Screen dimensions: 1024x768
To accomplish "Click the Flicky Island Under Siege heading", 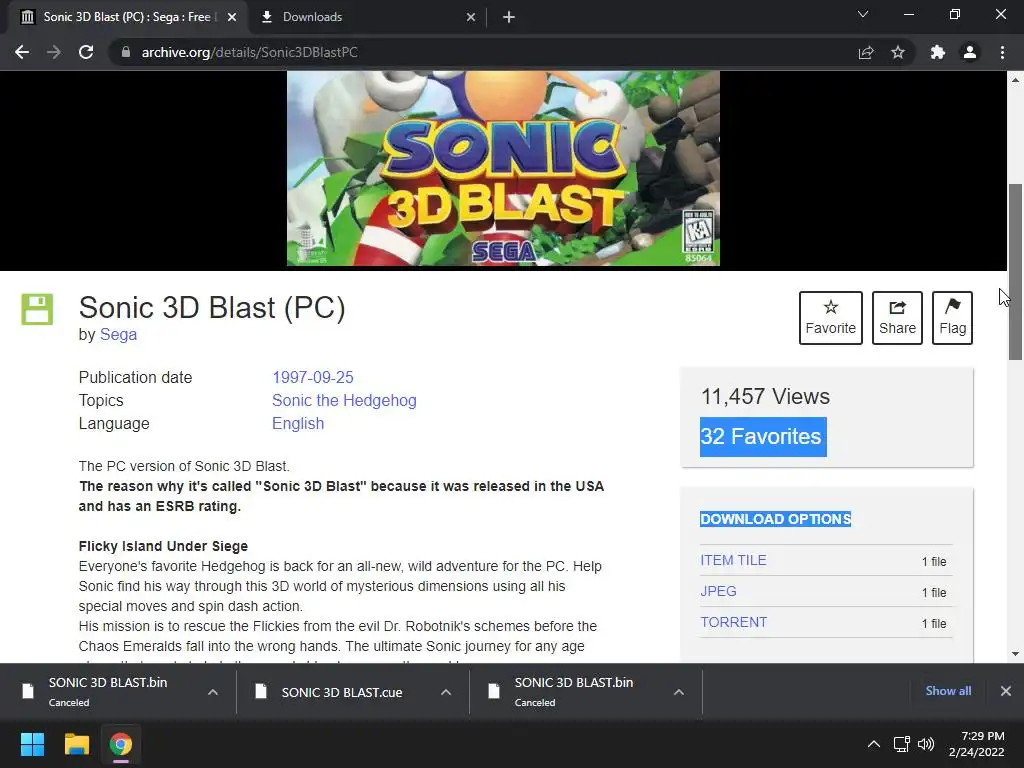I will pos(163,546).
